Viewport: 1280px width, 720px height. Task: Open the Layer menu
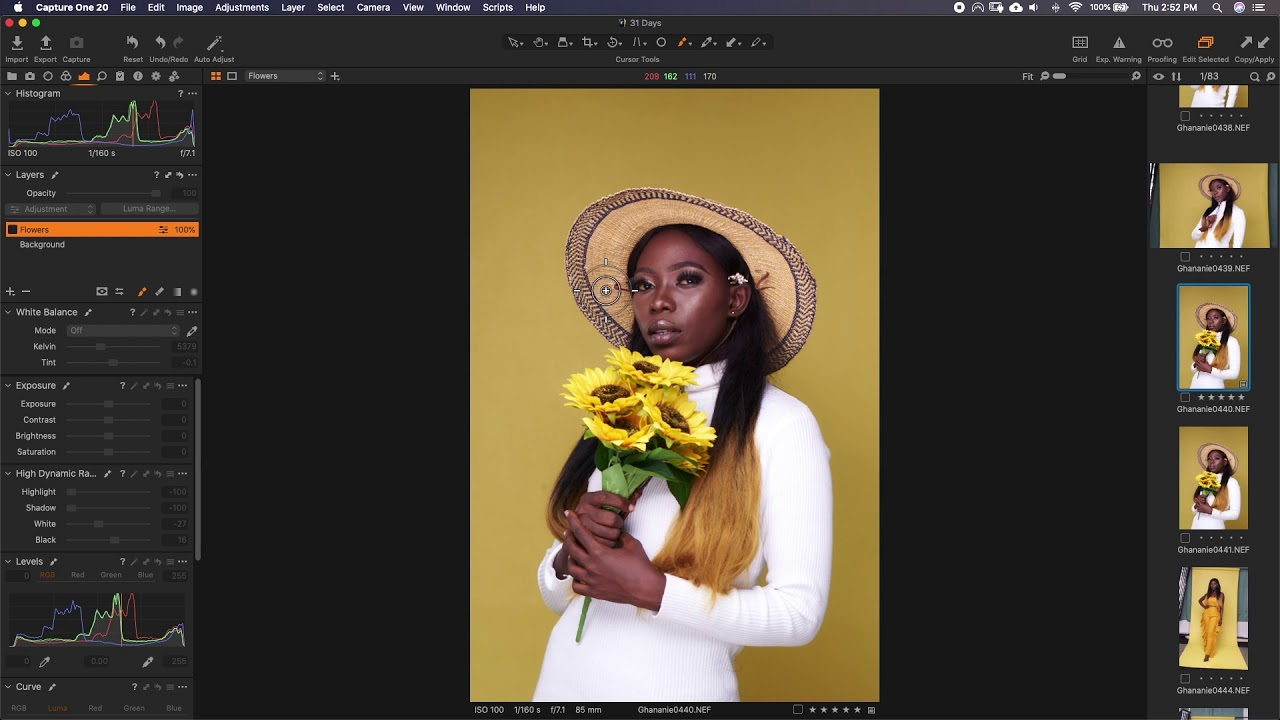(x=293, y=7)
